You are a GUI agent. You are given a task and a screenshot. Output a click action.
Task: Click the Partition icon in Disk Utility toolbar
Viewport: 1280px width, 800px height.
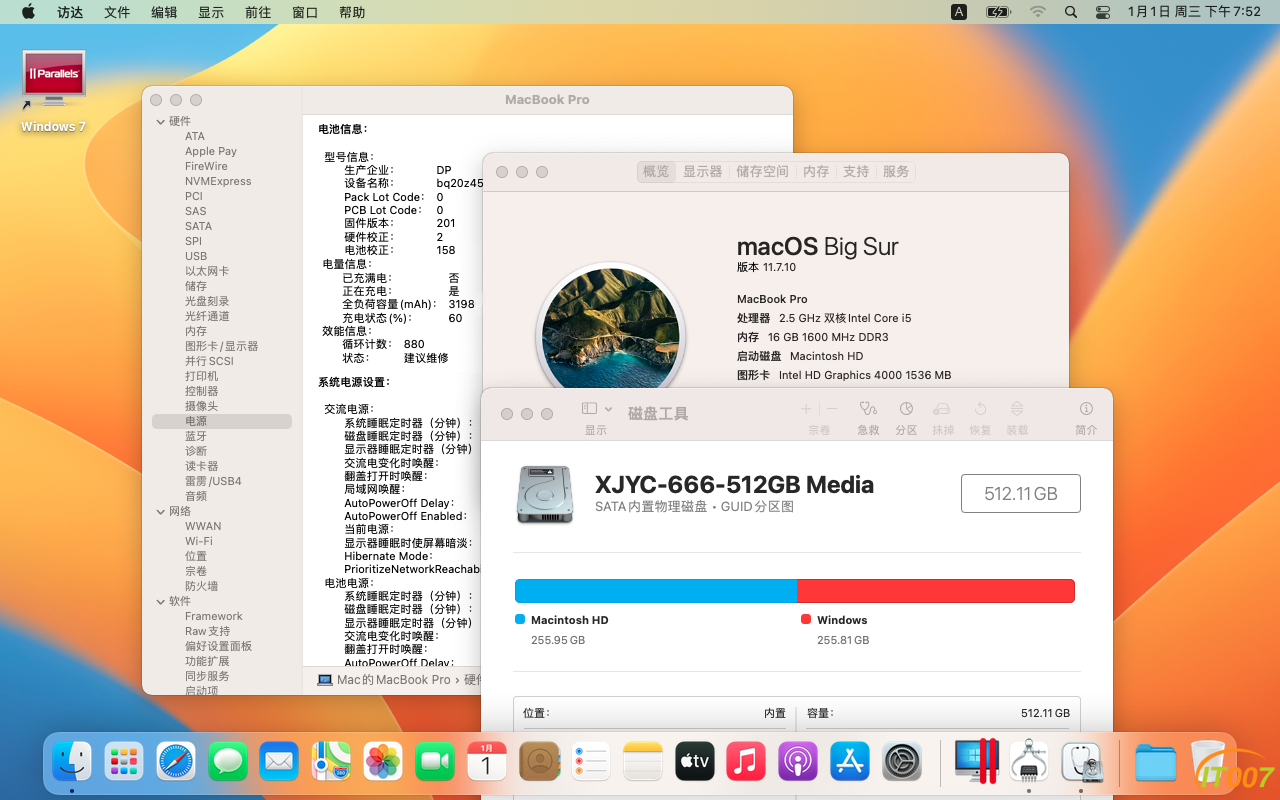tap(906, 409)
